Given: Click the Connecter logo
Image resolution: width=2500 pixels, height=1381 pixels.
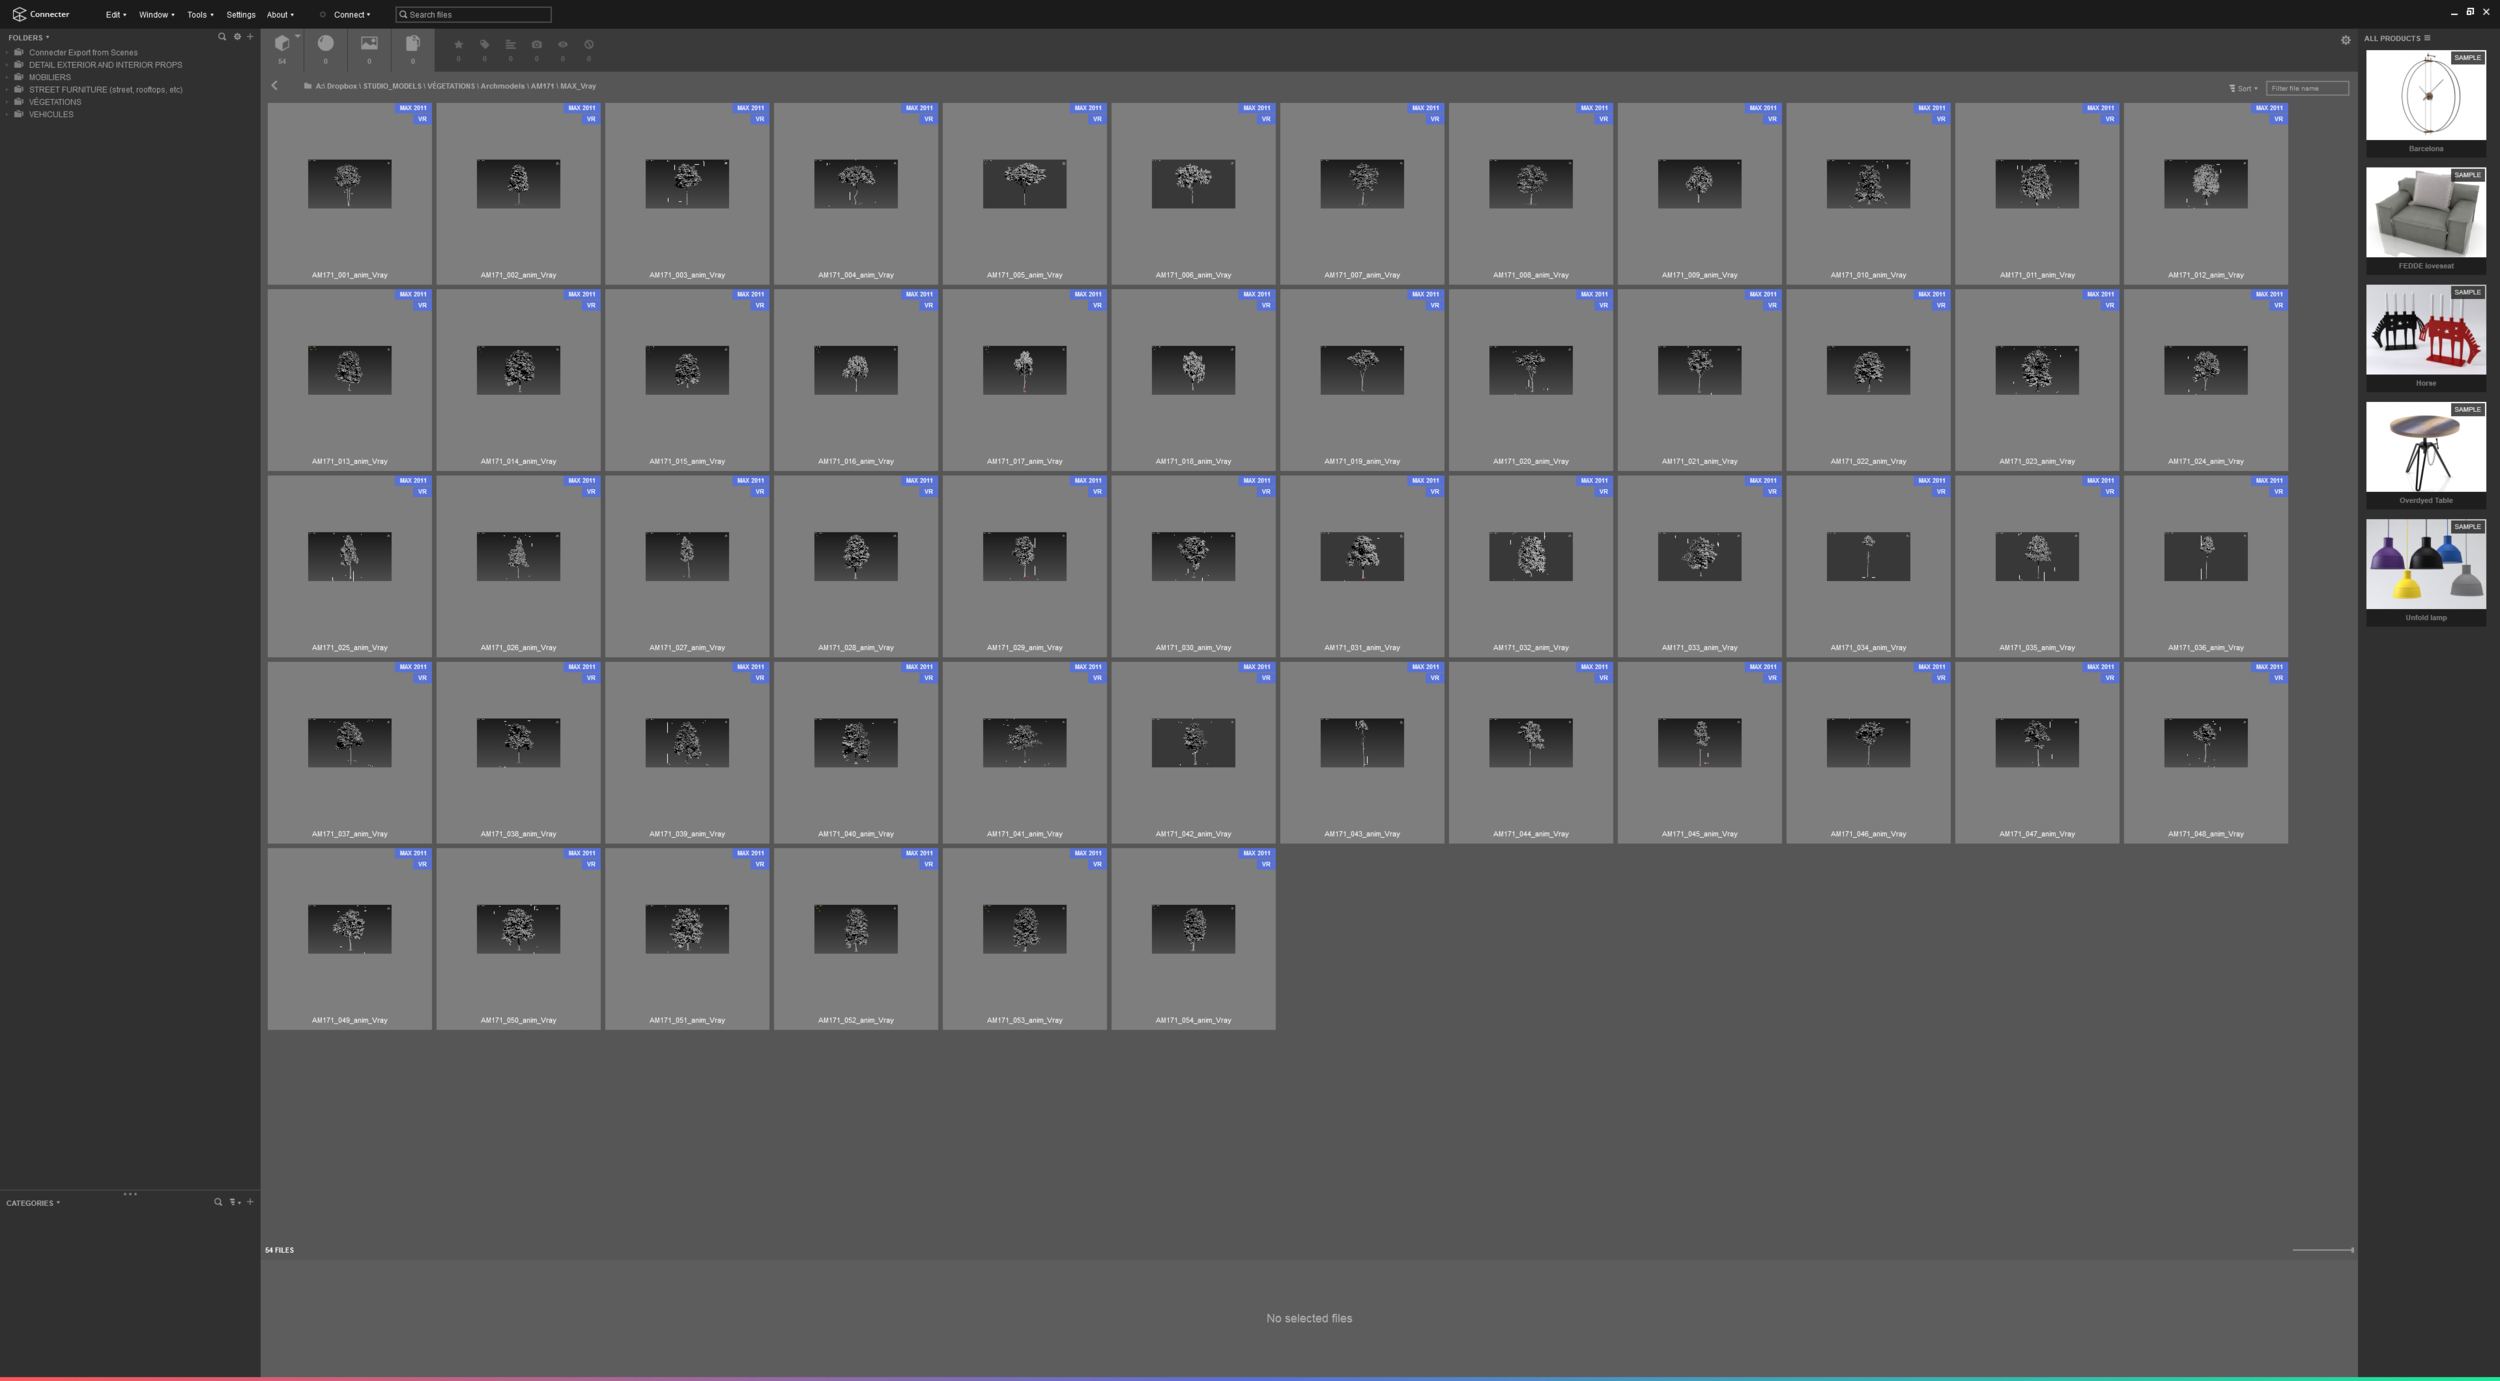Looking at the screenshot, I should 41,14.
